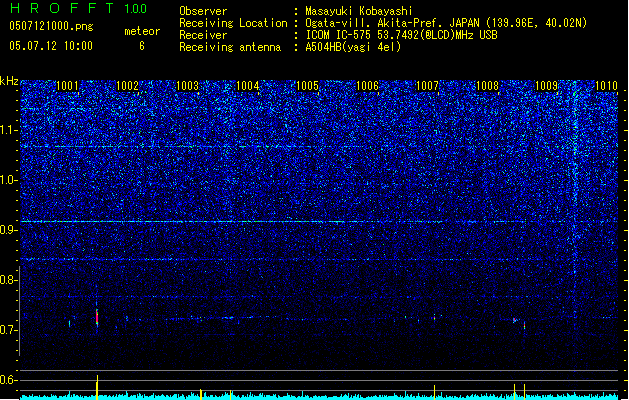Click the 'meteor' label
629x400 pixels.
(142, 31)
